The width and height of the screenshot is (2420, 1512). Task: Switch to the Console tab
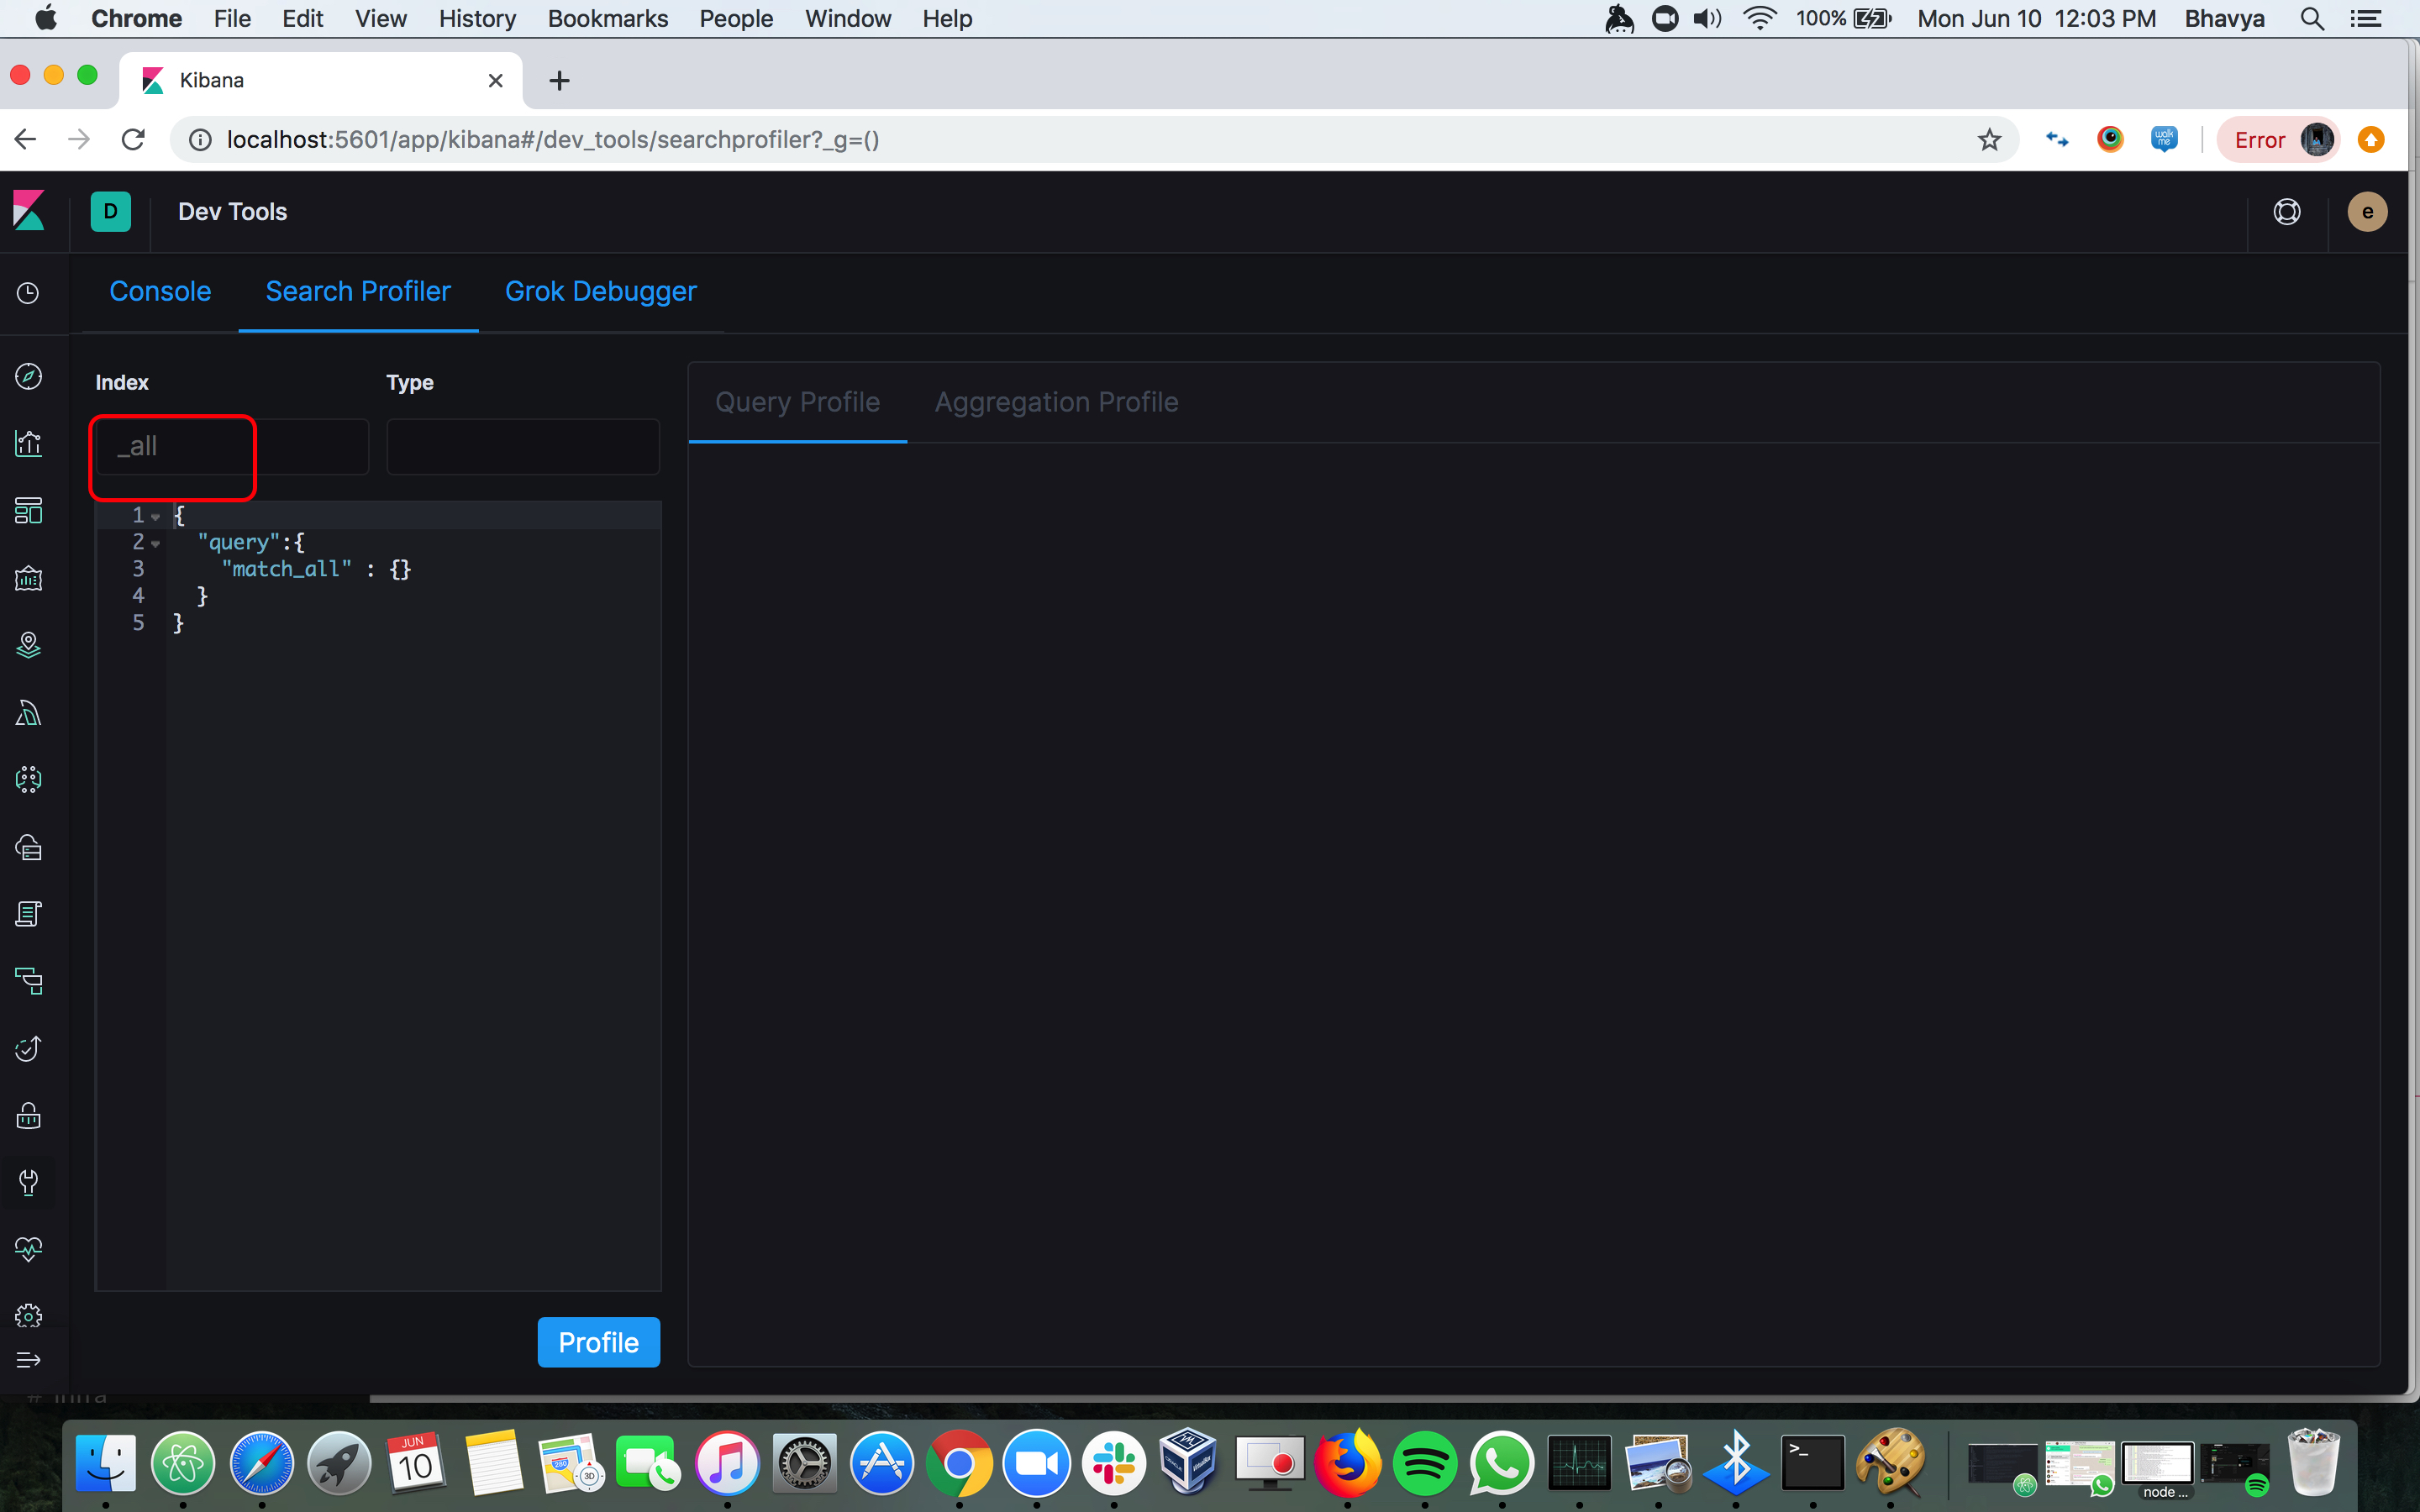click(160, 291)
